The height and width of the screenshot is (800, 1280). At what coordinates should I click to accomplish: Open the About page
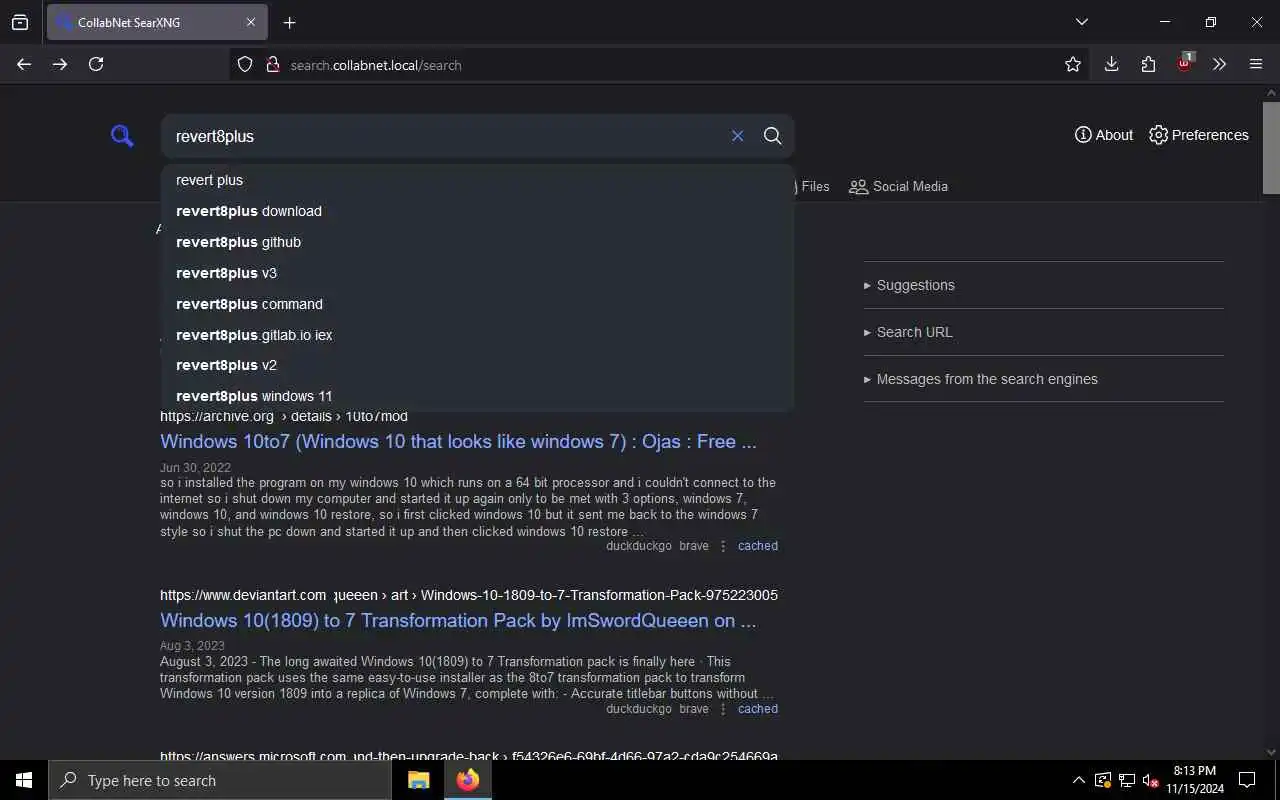1104,135
